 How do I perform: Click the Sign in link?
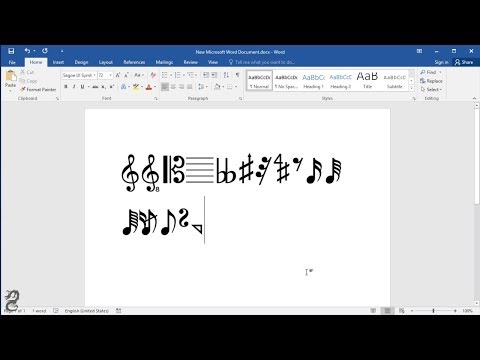coord(441,62)
